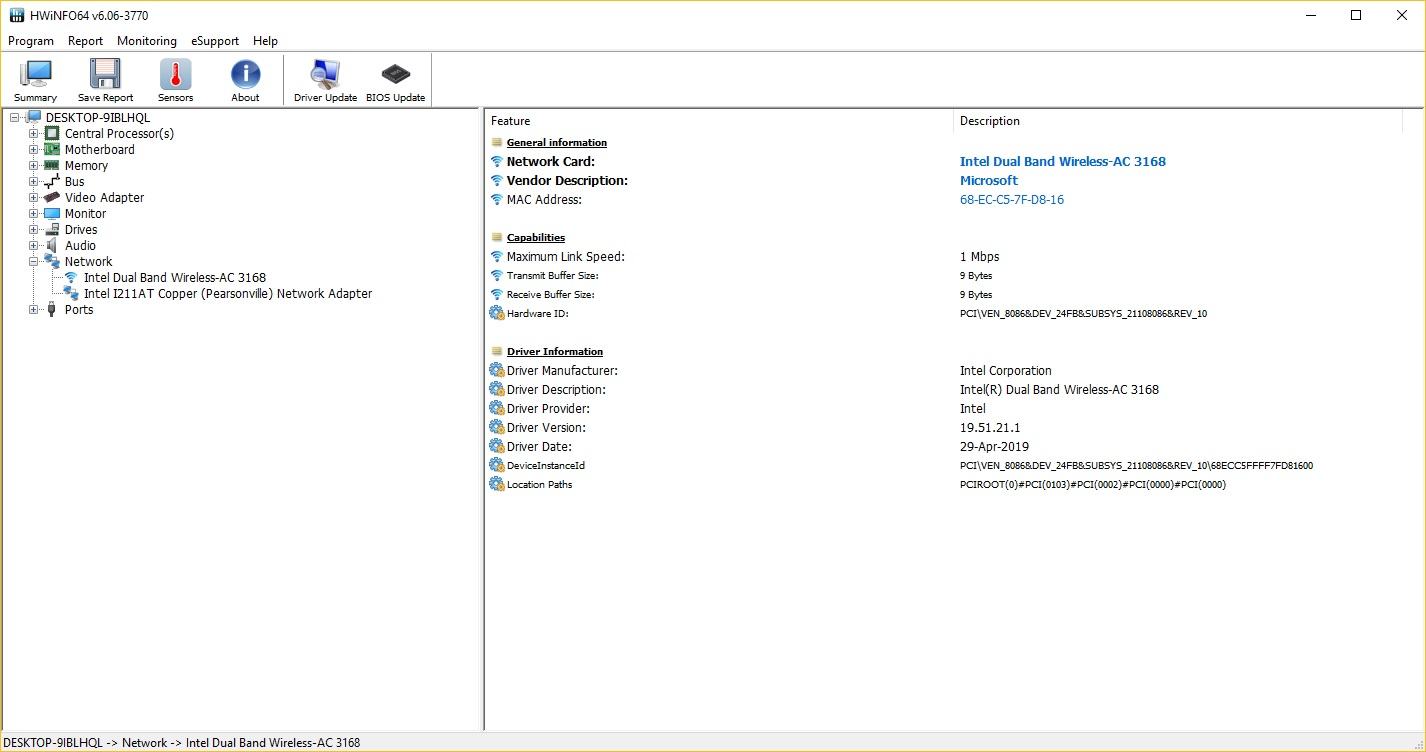Select the Drives icon in tree
This screenshot has width=1426, height=752.
click(x=52, y=229)
